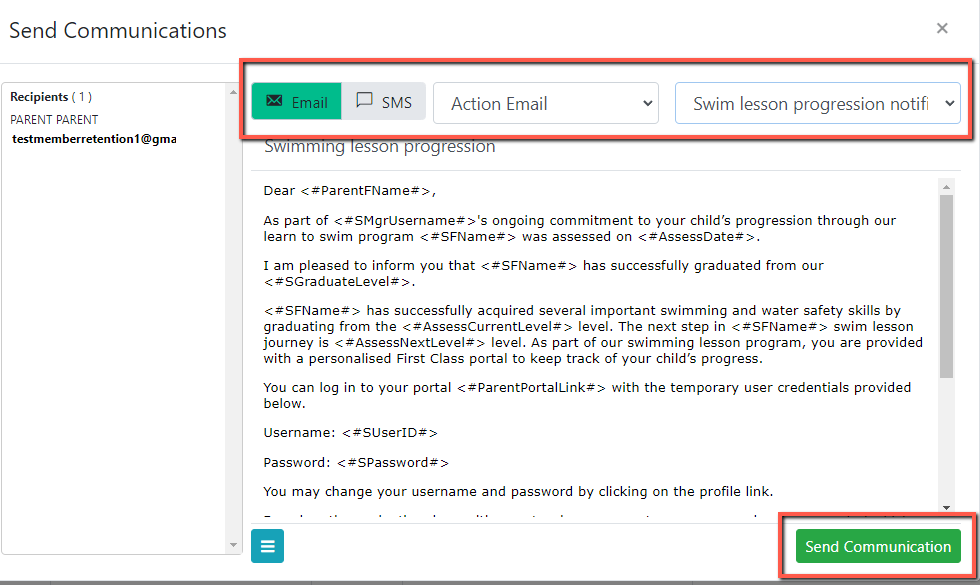Click the speech bubble SMS icon

coord(364,100)
